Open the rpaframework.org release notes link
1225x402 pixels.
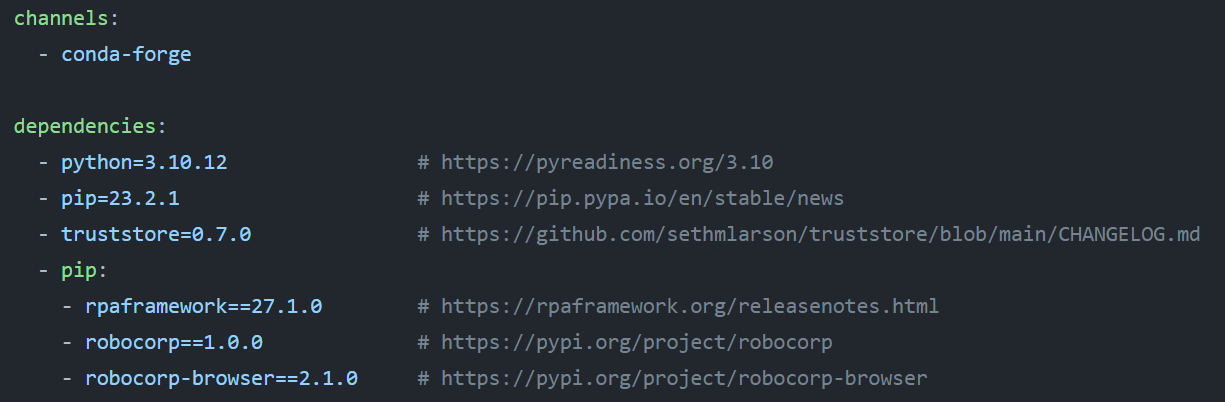[x=690, y=306]
